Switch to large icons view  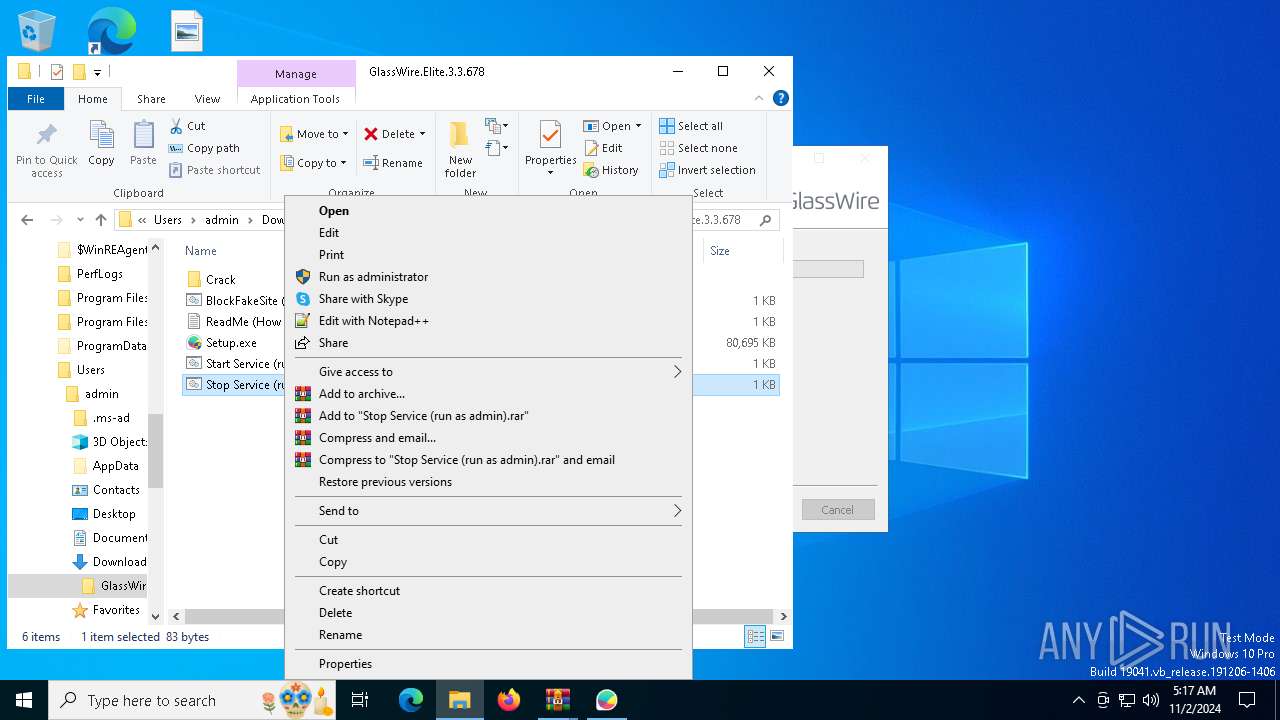point(776,637)
